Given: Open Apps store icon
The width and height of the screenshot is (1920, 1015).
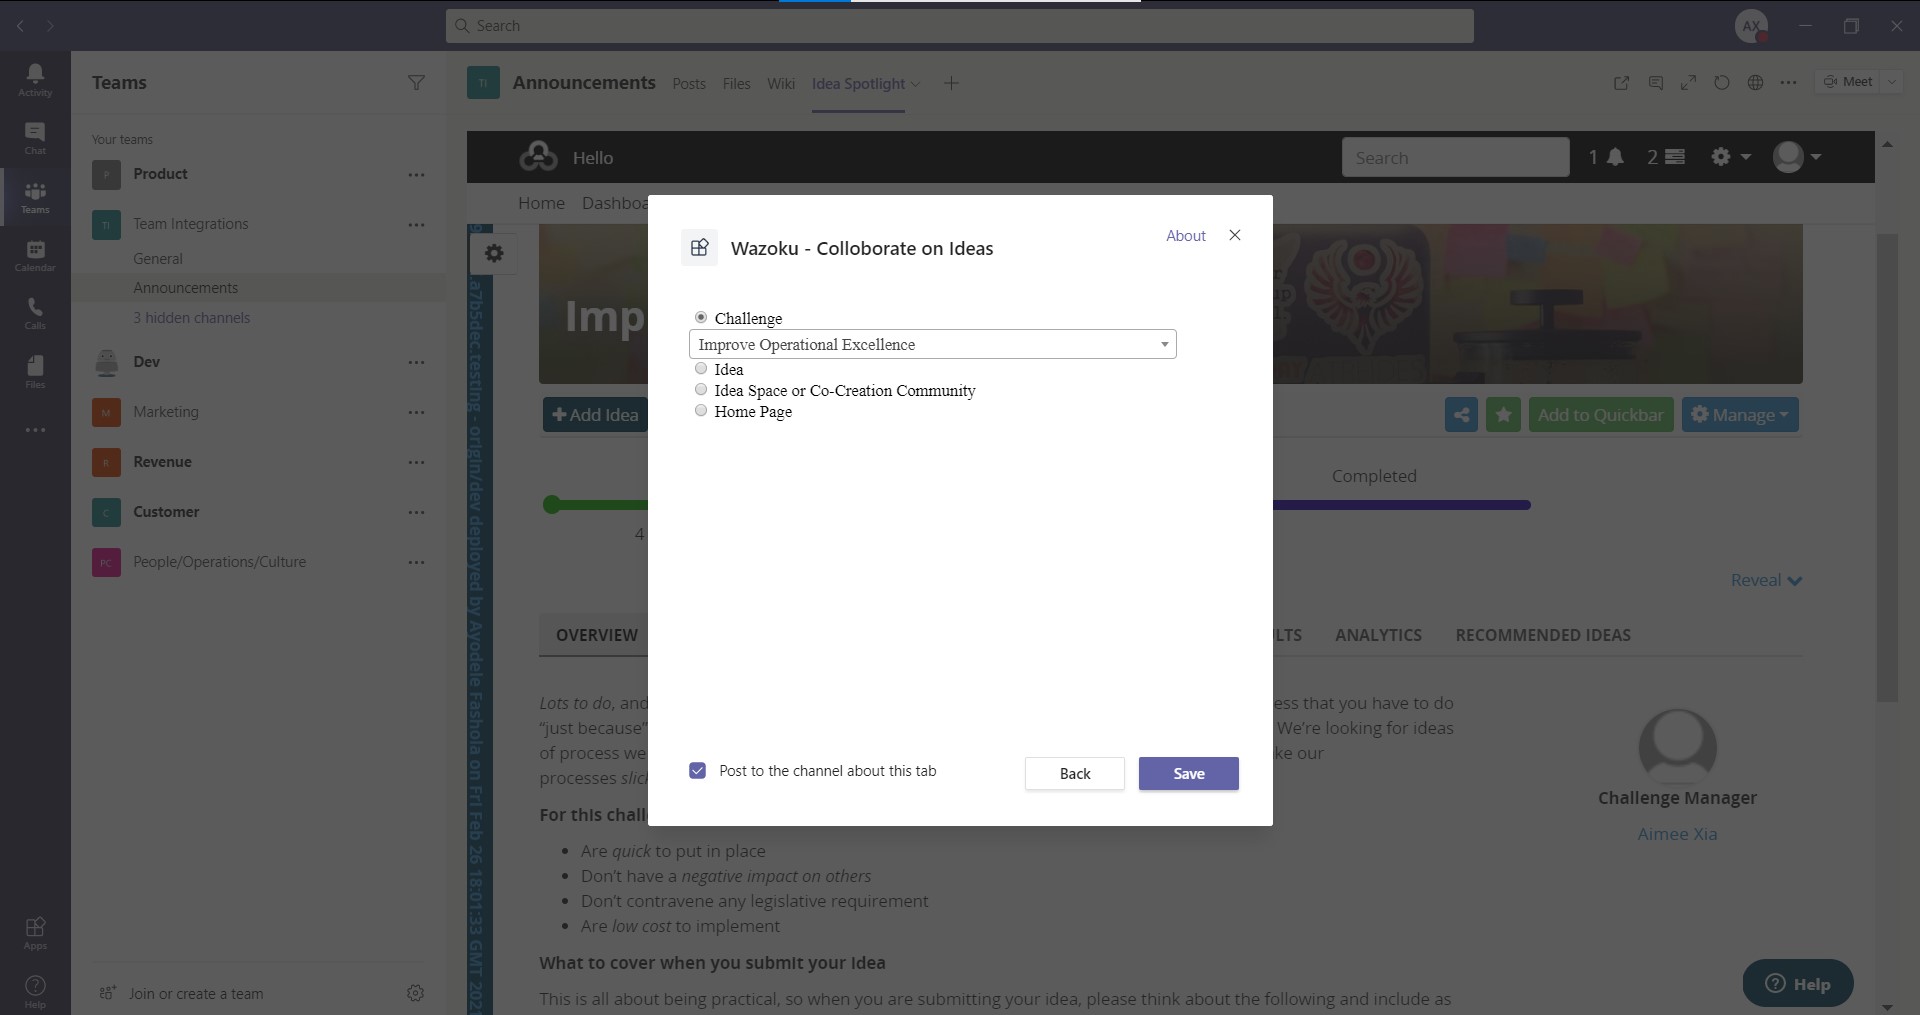Looking at the screenshot, I should [x=35, y=932].
